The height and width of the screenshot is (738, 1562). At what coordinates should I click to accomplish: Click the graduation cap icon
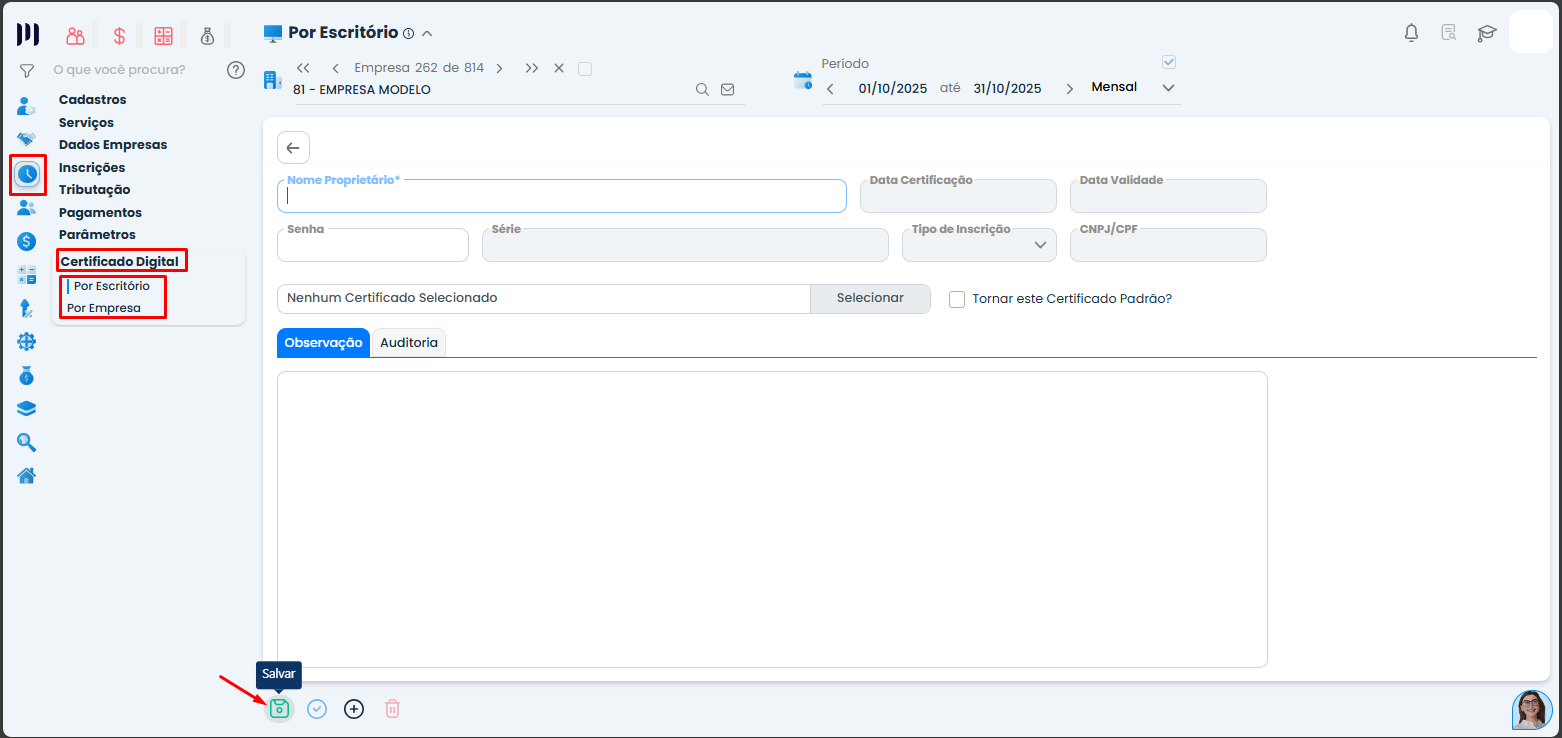[1487, 33]
